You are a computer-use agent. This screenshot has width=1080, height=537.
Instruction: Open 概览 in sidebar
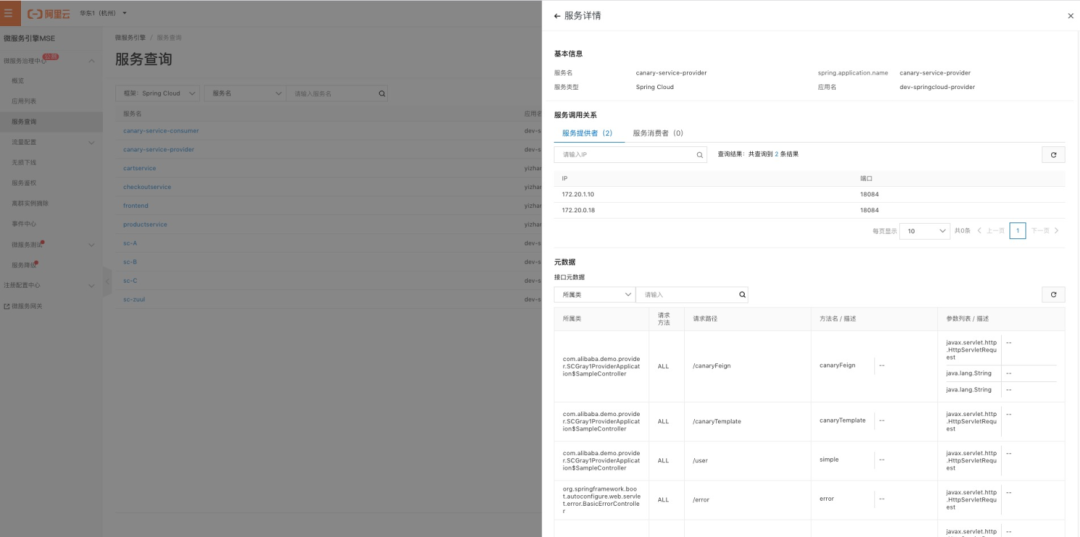click(x=18, y=81)
